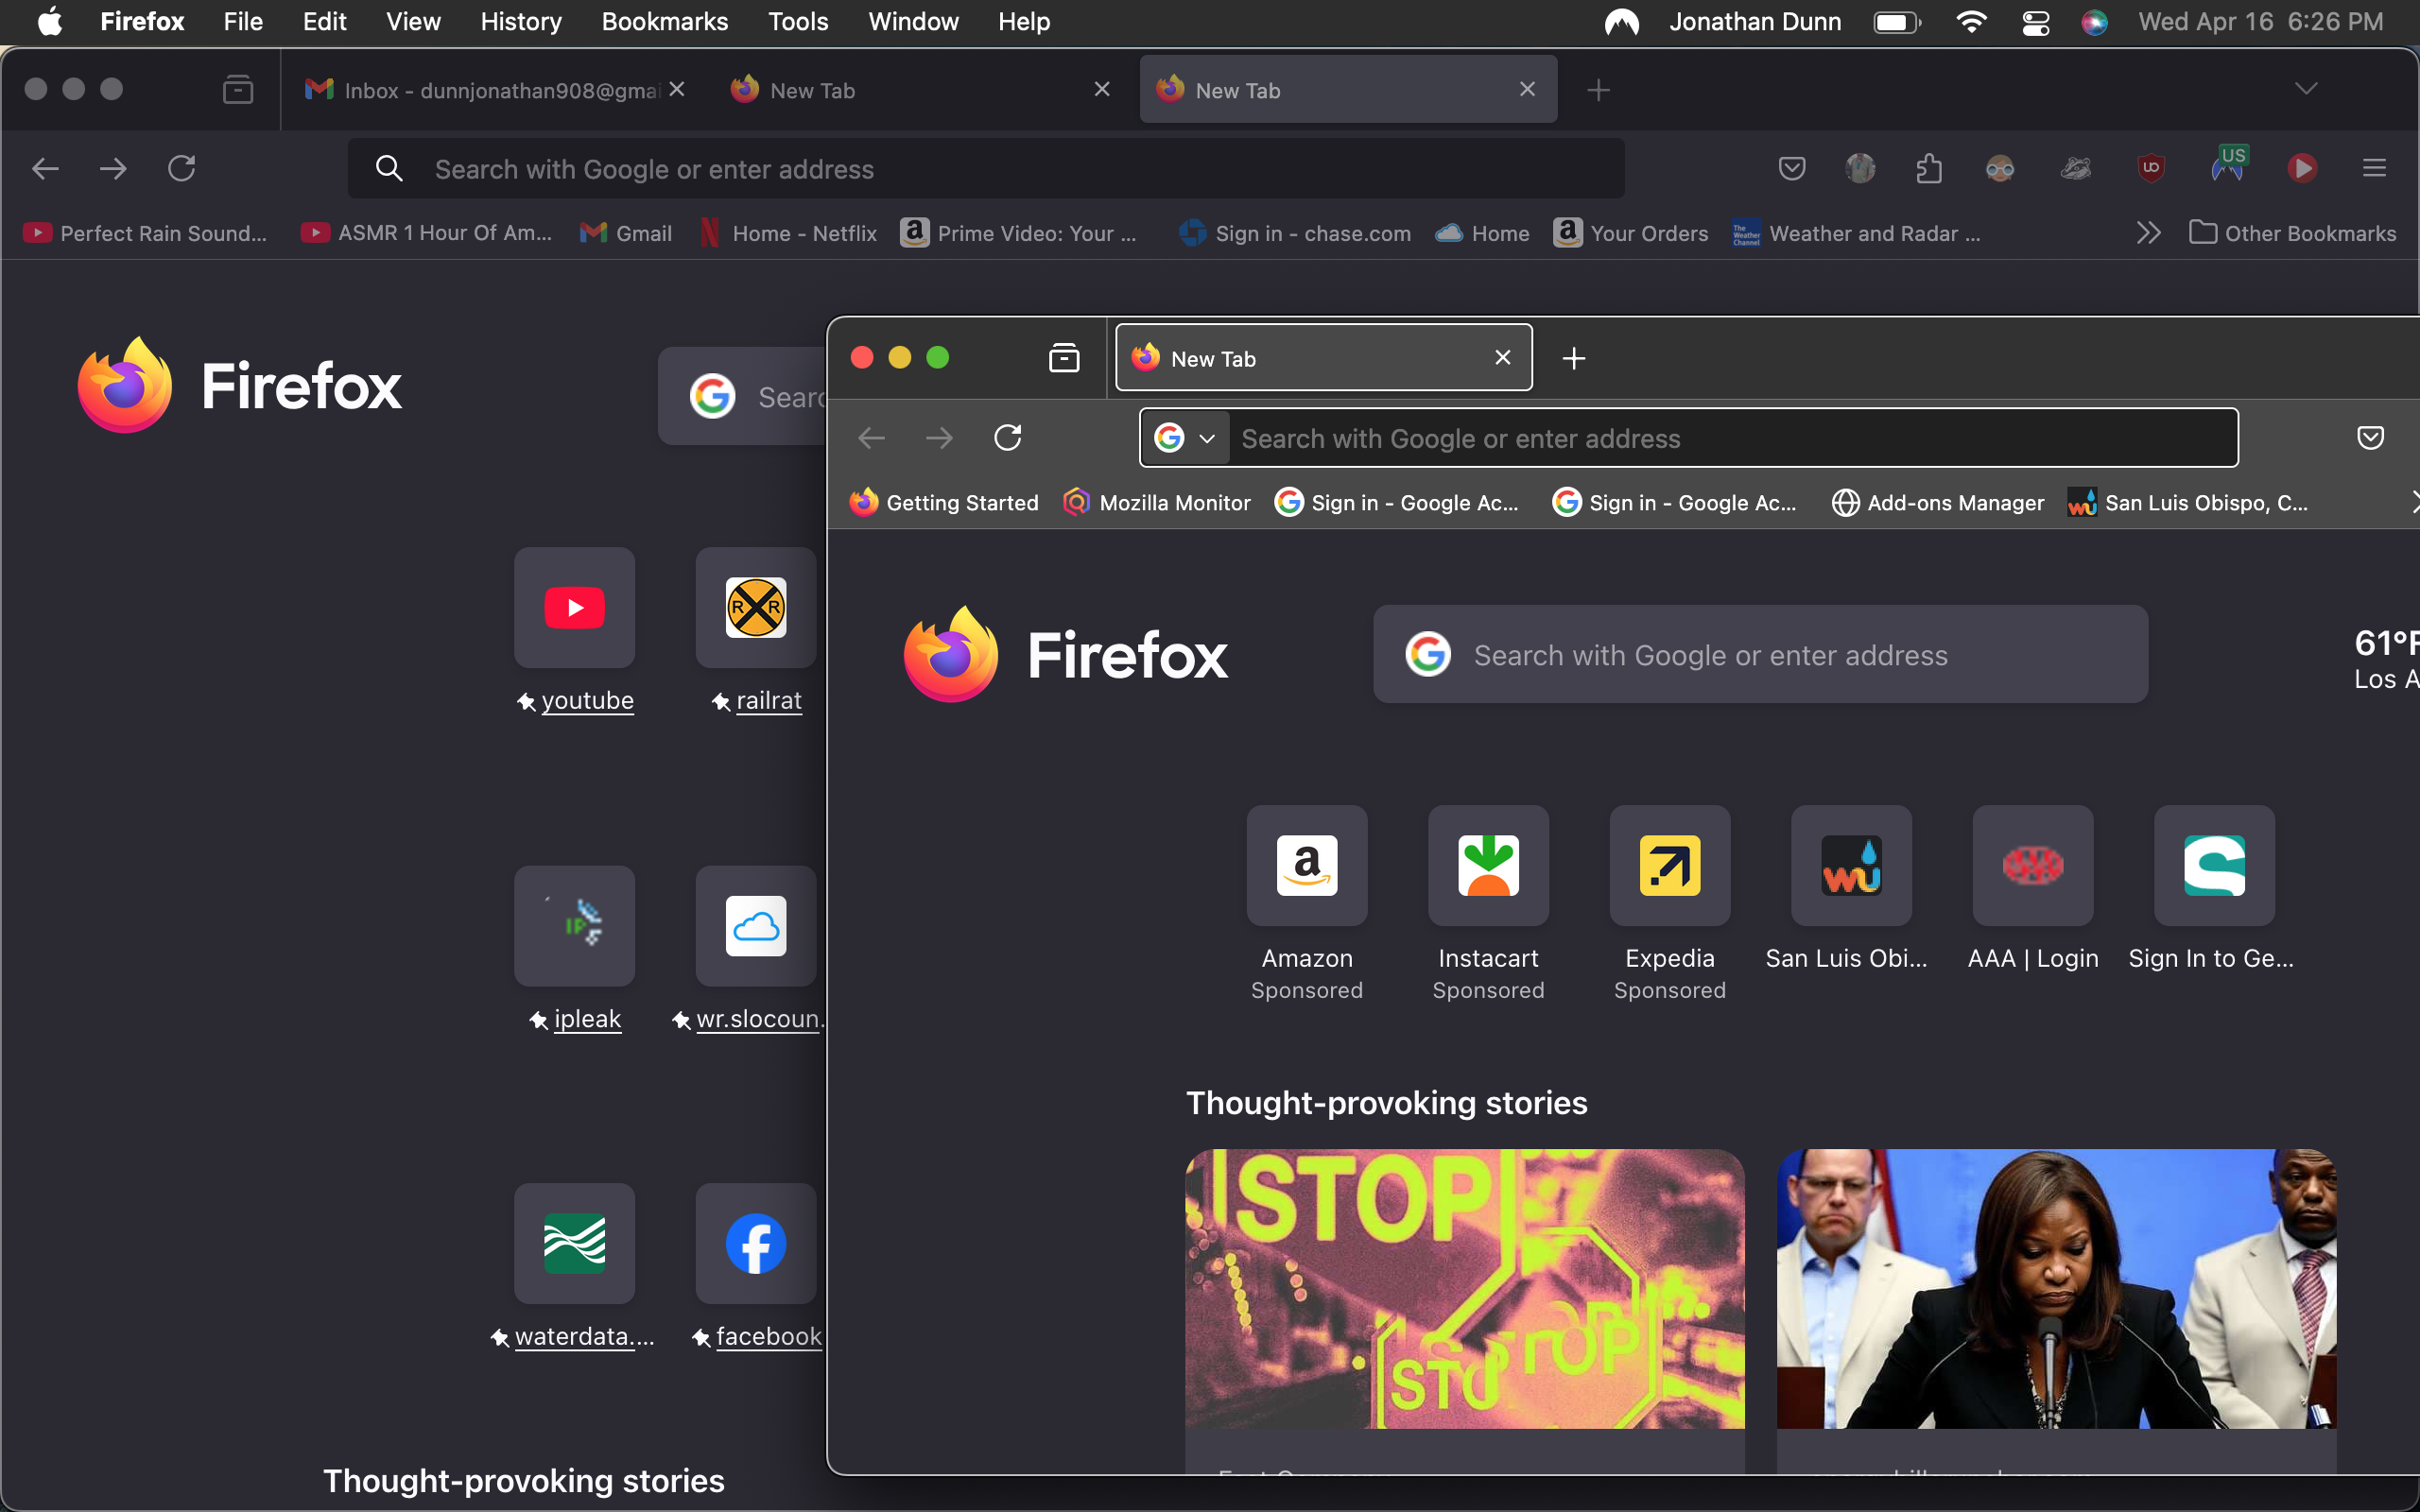Click the youtube pinned shortcut tile

[x=574, y=607]
